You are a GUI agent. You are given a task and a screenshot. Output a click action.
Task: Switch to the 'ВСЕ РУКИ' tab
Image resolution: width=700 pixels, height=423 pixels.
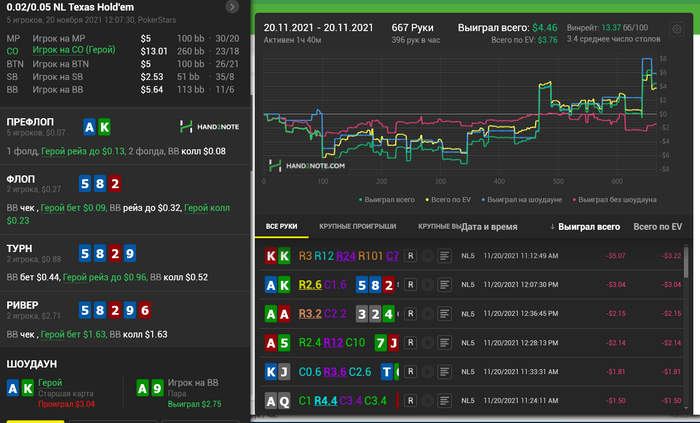click(x=282, y=226)
